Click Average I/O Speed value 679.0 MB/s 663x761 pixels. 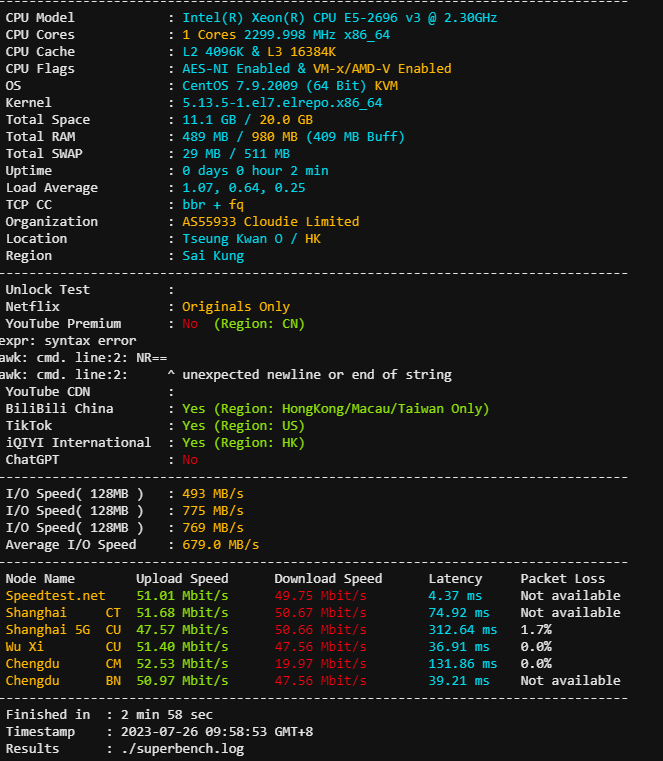click(220, 545)
